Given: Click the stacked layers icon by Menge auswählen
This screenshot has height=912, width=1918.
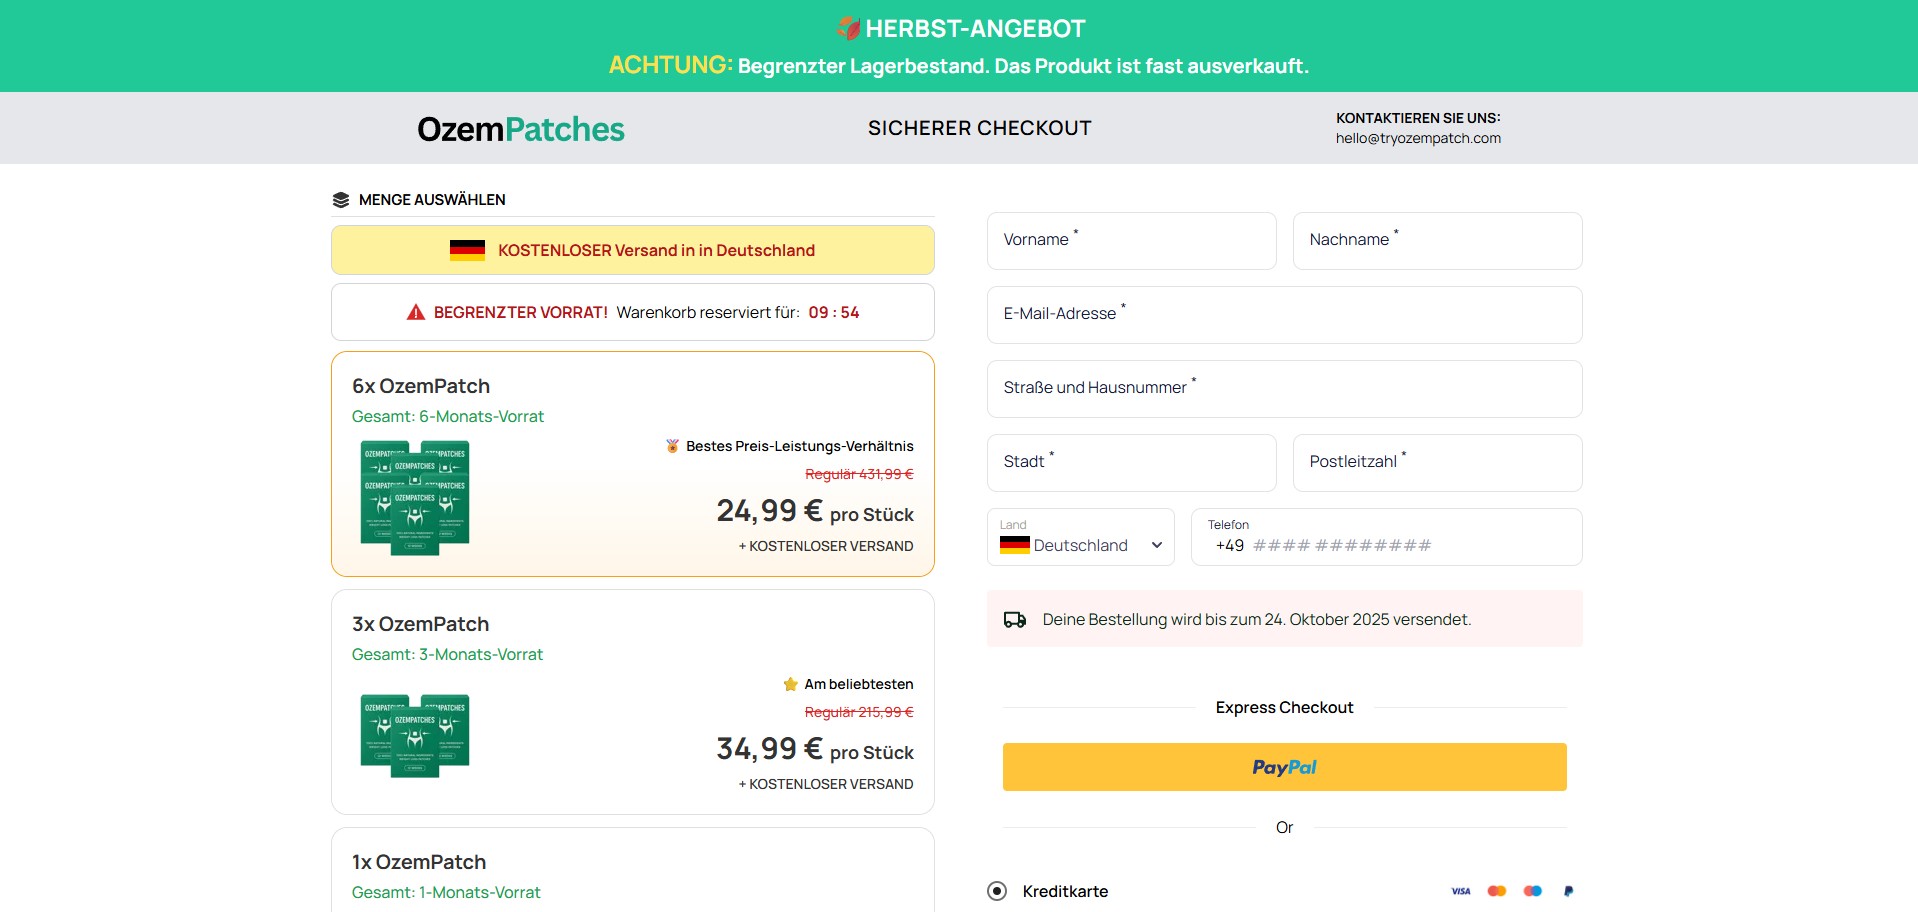Looking at the screenshot, I should [341, 200].
